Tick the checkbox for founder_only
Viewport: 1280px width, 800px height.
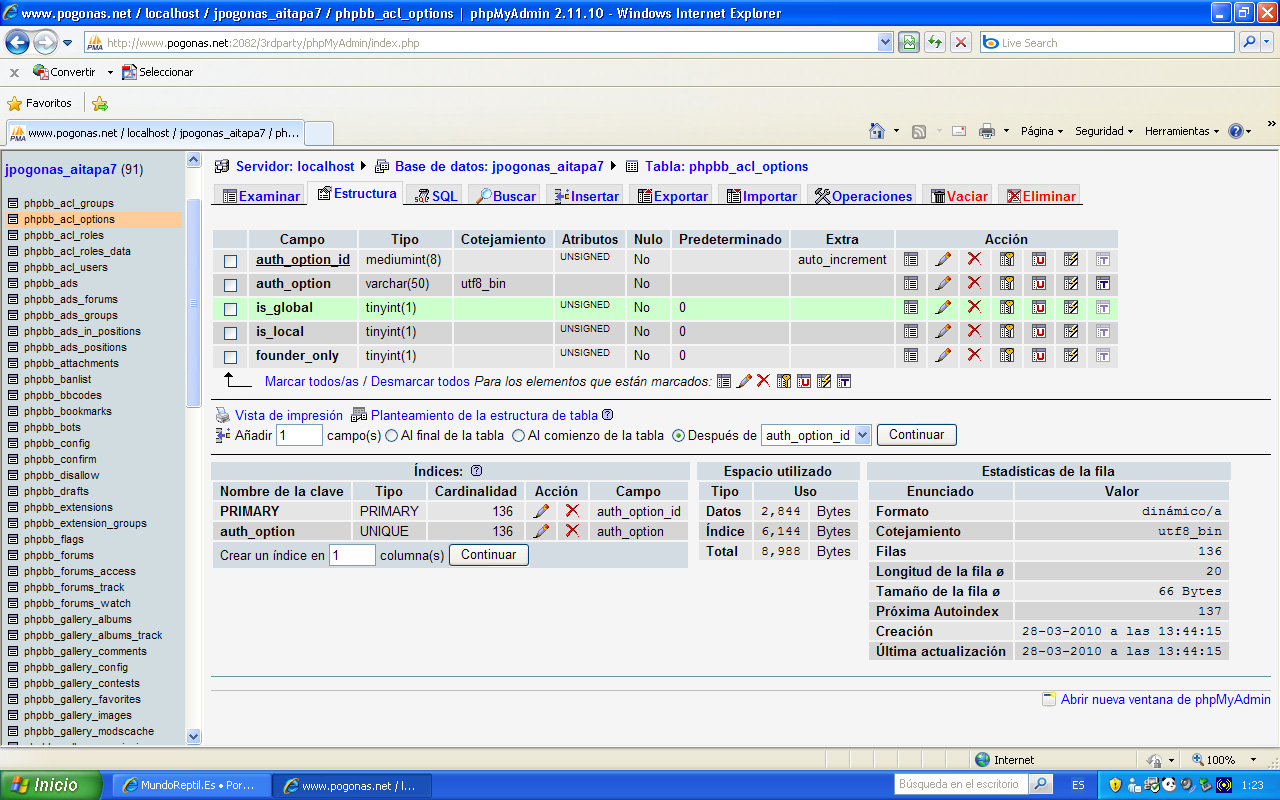point(230,356)
